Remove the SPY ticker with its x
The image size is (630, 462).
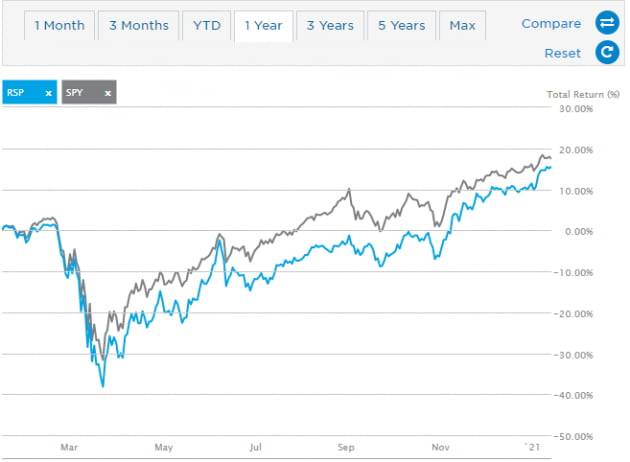[108, 93]
